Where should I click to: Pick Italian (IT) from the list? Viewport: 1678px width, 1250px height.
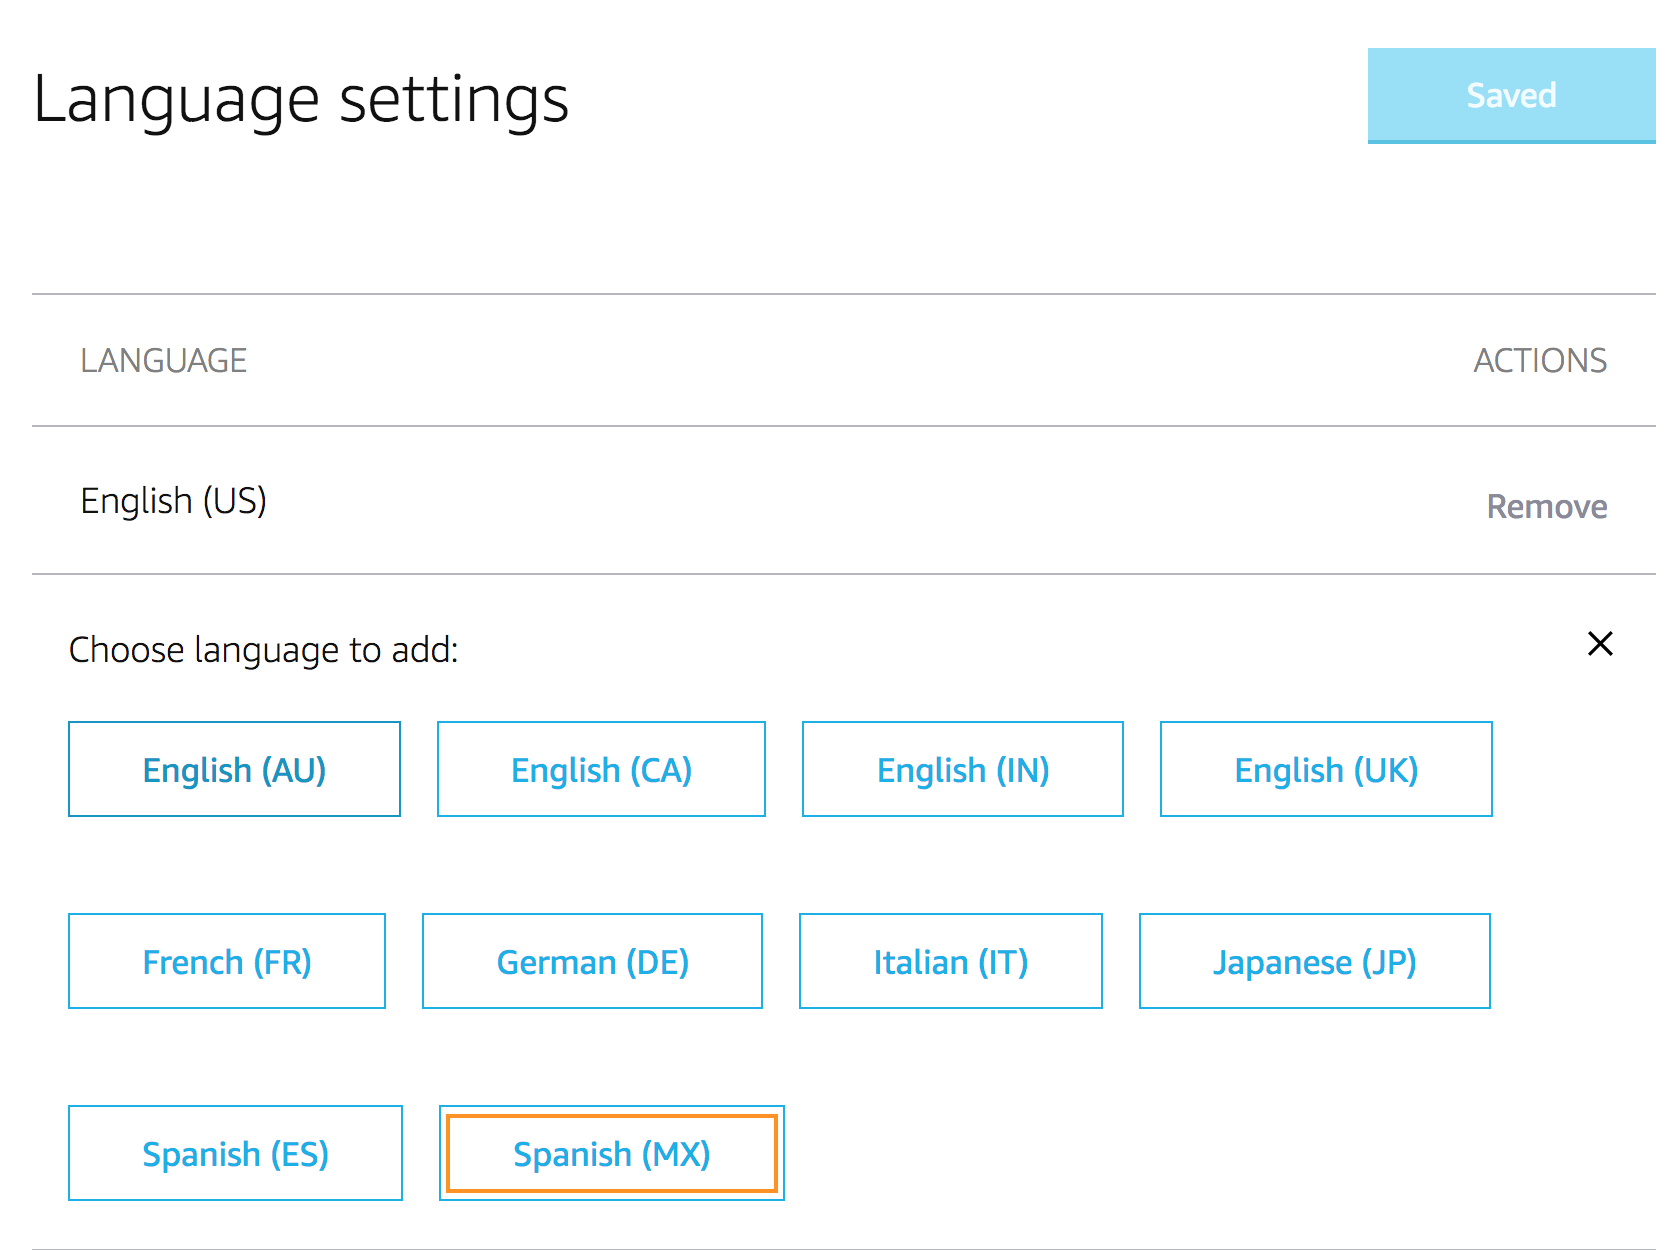point(950,961)
